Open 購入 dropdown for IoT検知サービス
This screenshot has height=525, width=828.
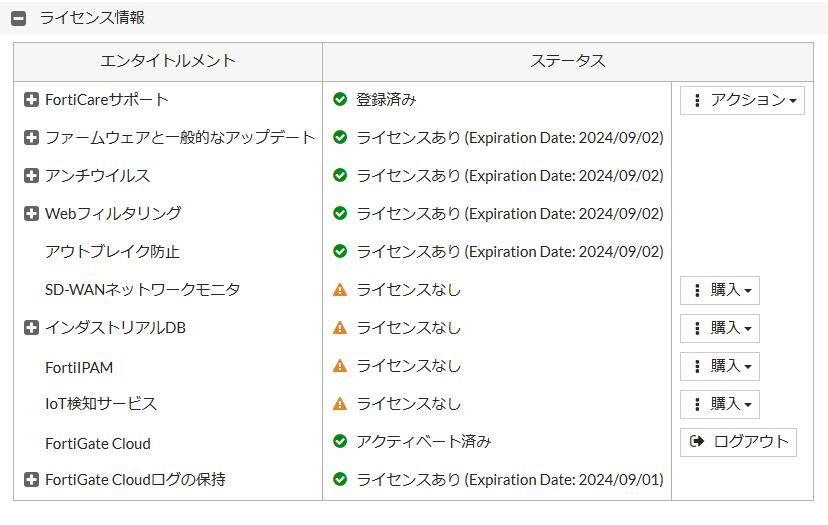(719, 404)
